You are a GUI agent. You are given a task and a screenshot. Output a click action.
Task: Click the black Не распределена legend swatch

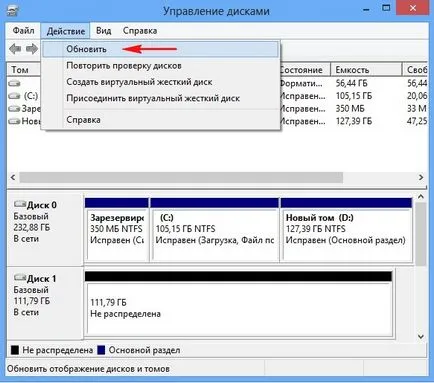[15, 350]
